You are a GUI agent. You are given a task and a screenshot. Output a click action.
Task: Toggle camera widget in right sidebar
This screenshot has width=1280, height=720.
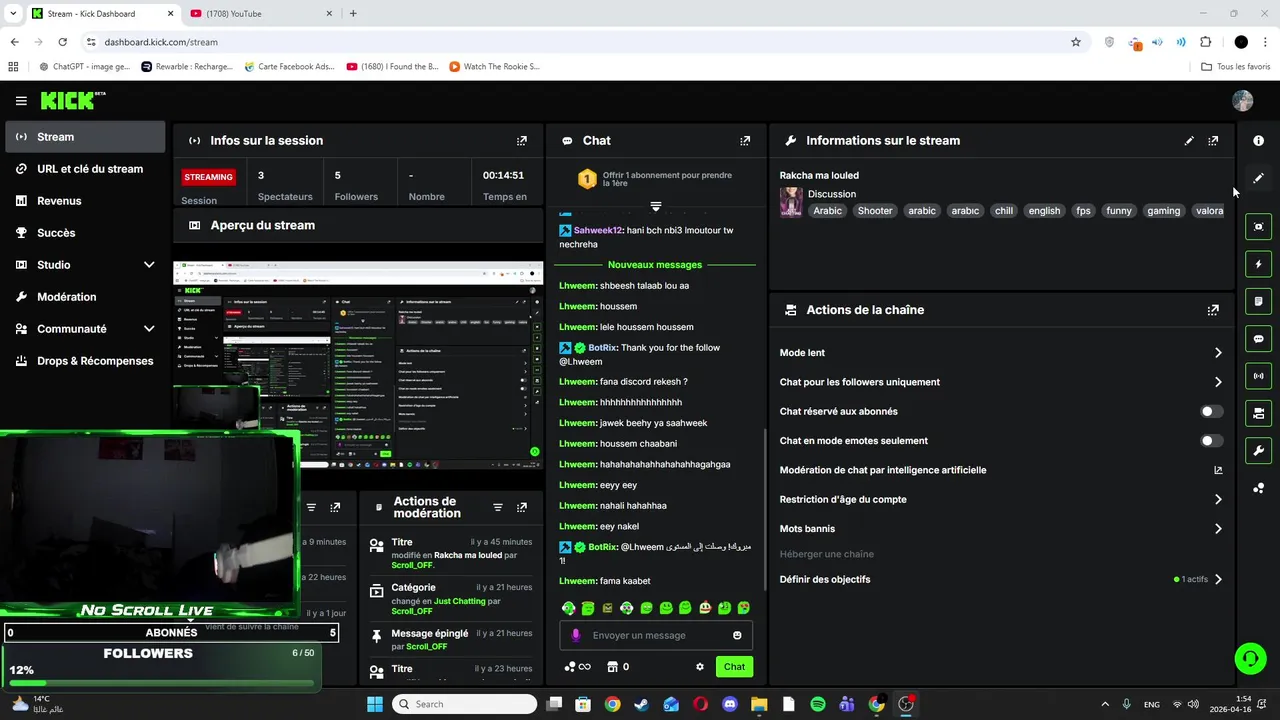tap(1258, 413)
